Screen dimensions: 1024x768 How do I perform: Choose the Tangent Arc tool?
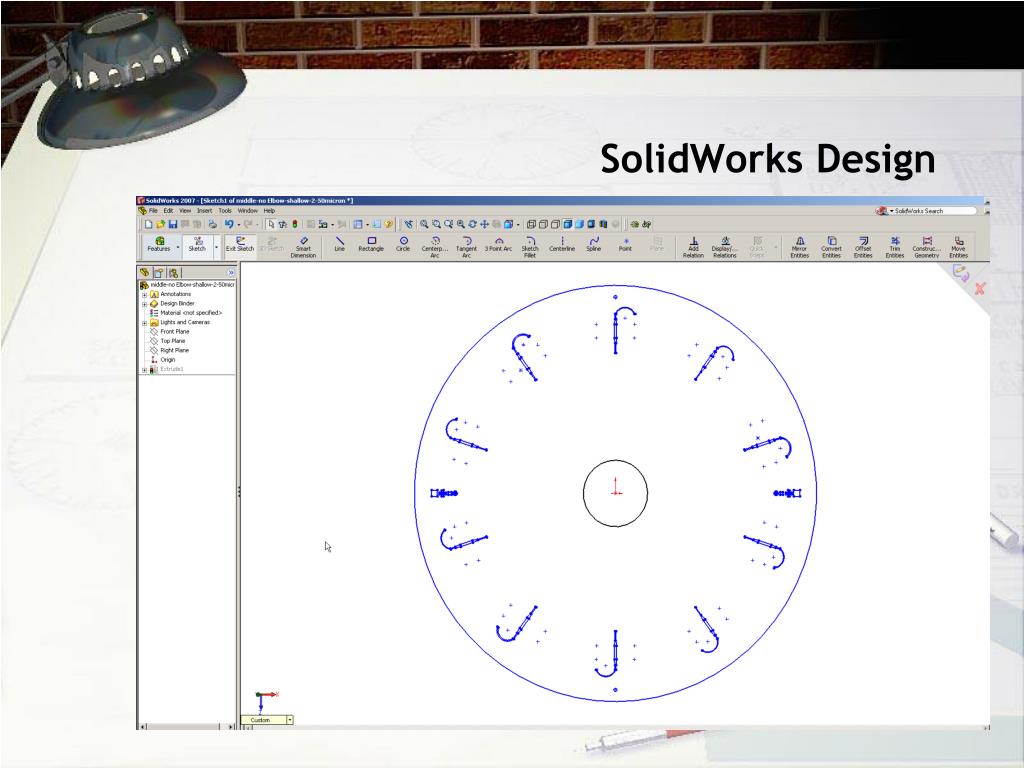coord(466,247)
